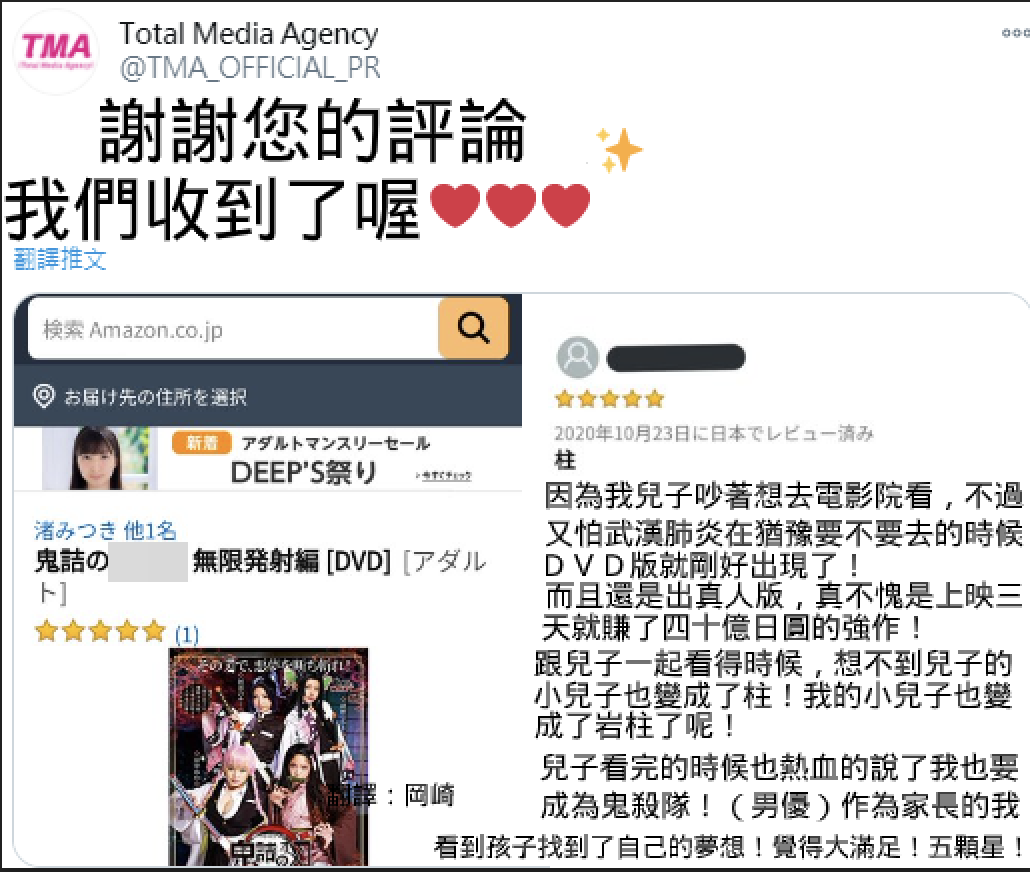Click the 翻譯推文 translate tweet link
This screenshot has width=1030, height=872.
point(60,260)
